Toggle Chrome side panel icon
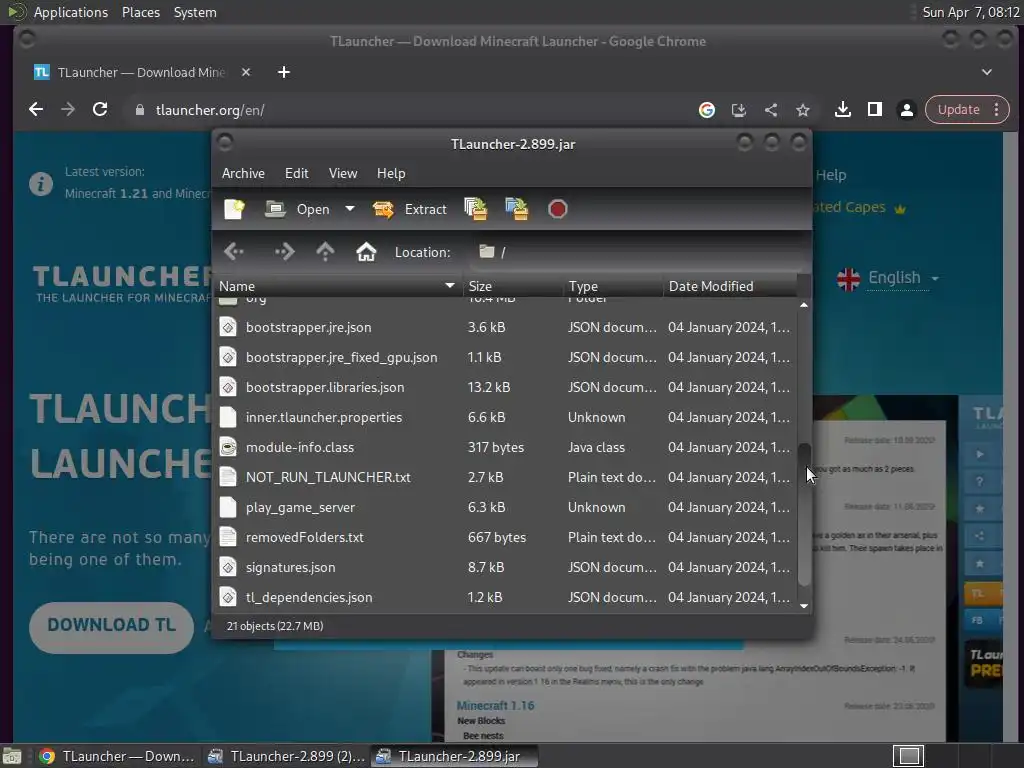Screen dimensions: 1024x768 [874, 110]
